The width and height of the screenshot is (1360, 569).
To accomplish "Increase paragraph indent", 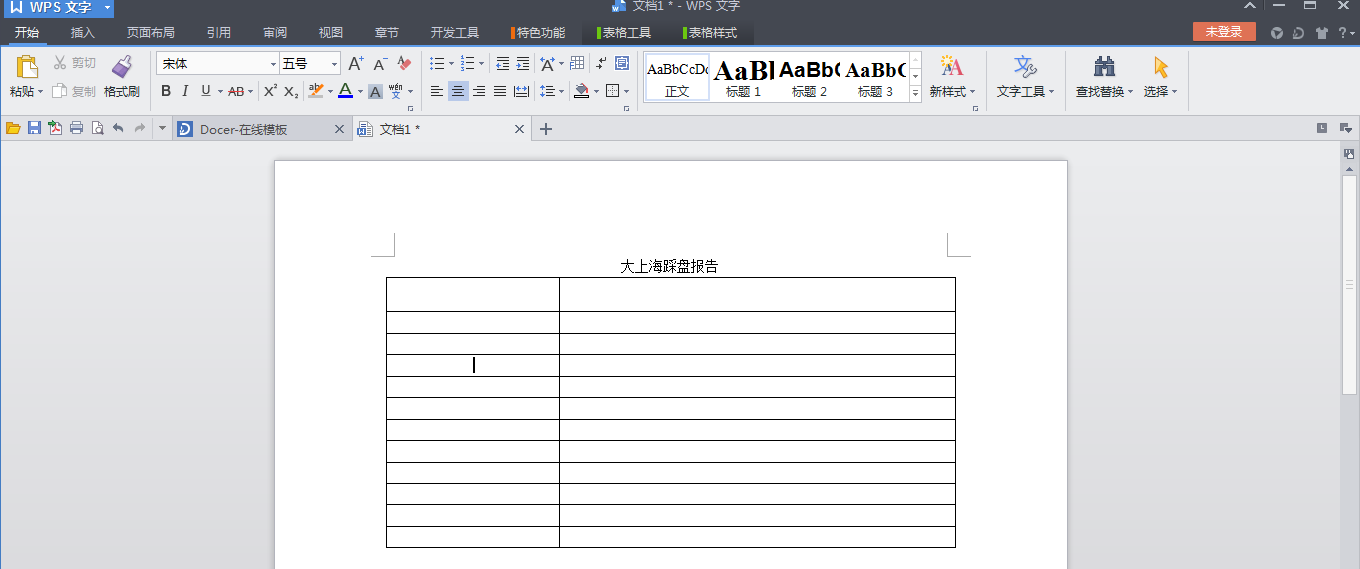I will (x=522, y=63).
